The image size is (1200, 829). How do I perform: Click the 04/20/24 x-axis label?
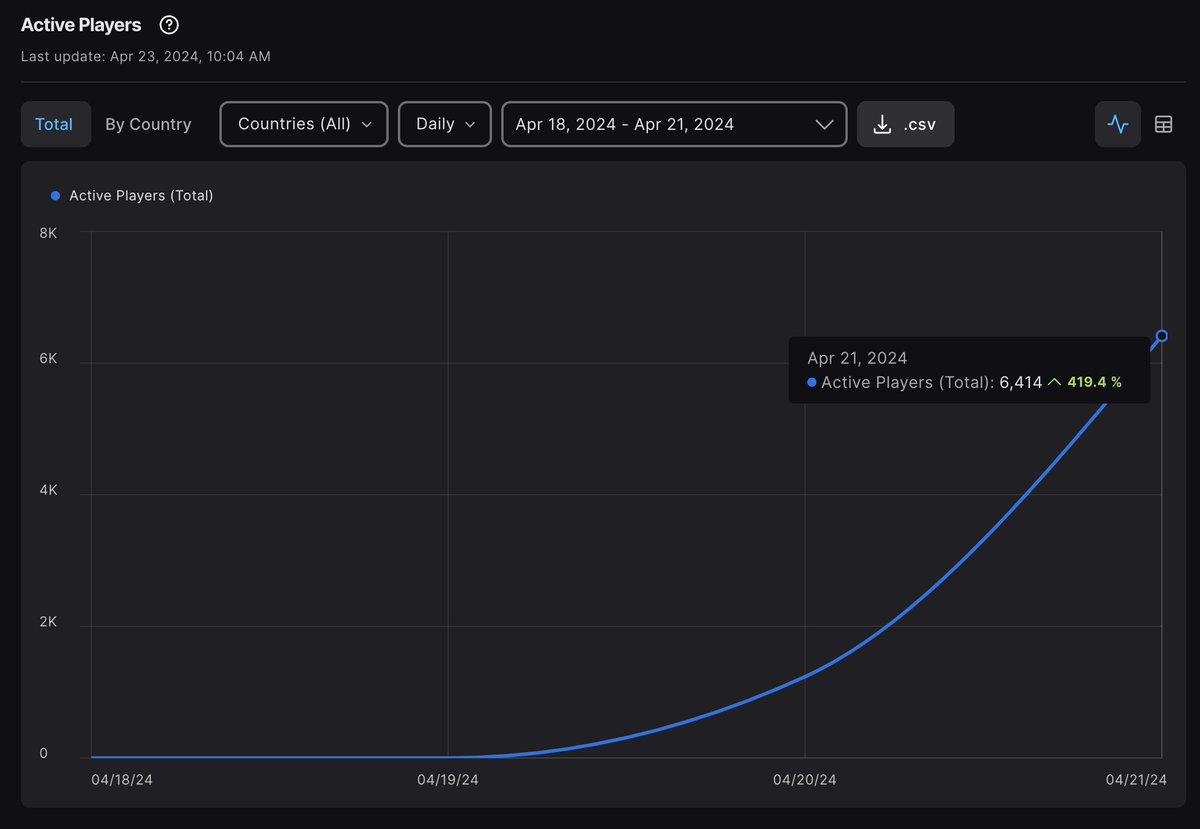tap(805, 779)
